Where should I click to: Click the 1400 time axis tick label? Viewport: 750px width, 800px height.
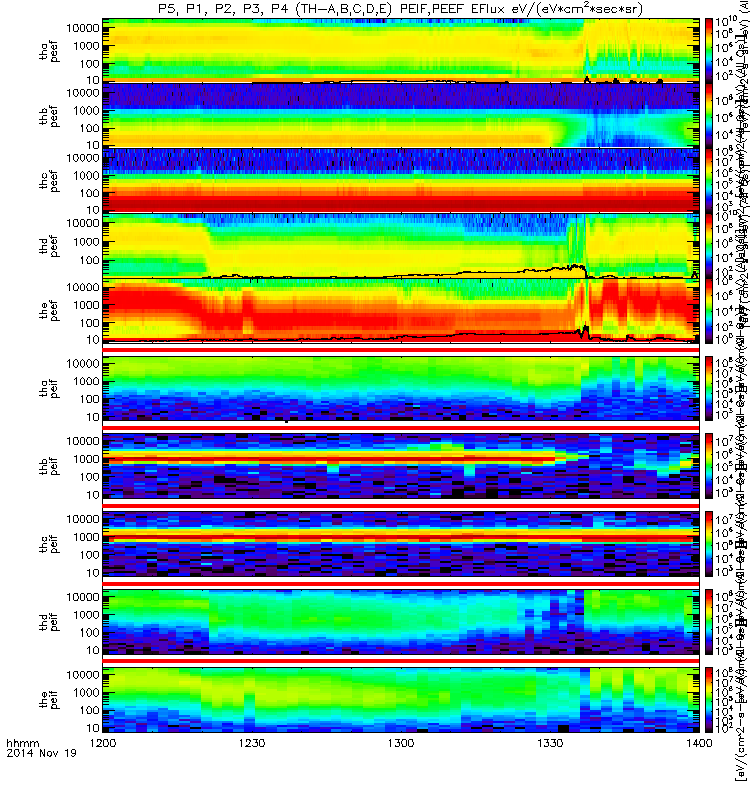click(699, 743)
